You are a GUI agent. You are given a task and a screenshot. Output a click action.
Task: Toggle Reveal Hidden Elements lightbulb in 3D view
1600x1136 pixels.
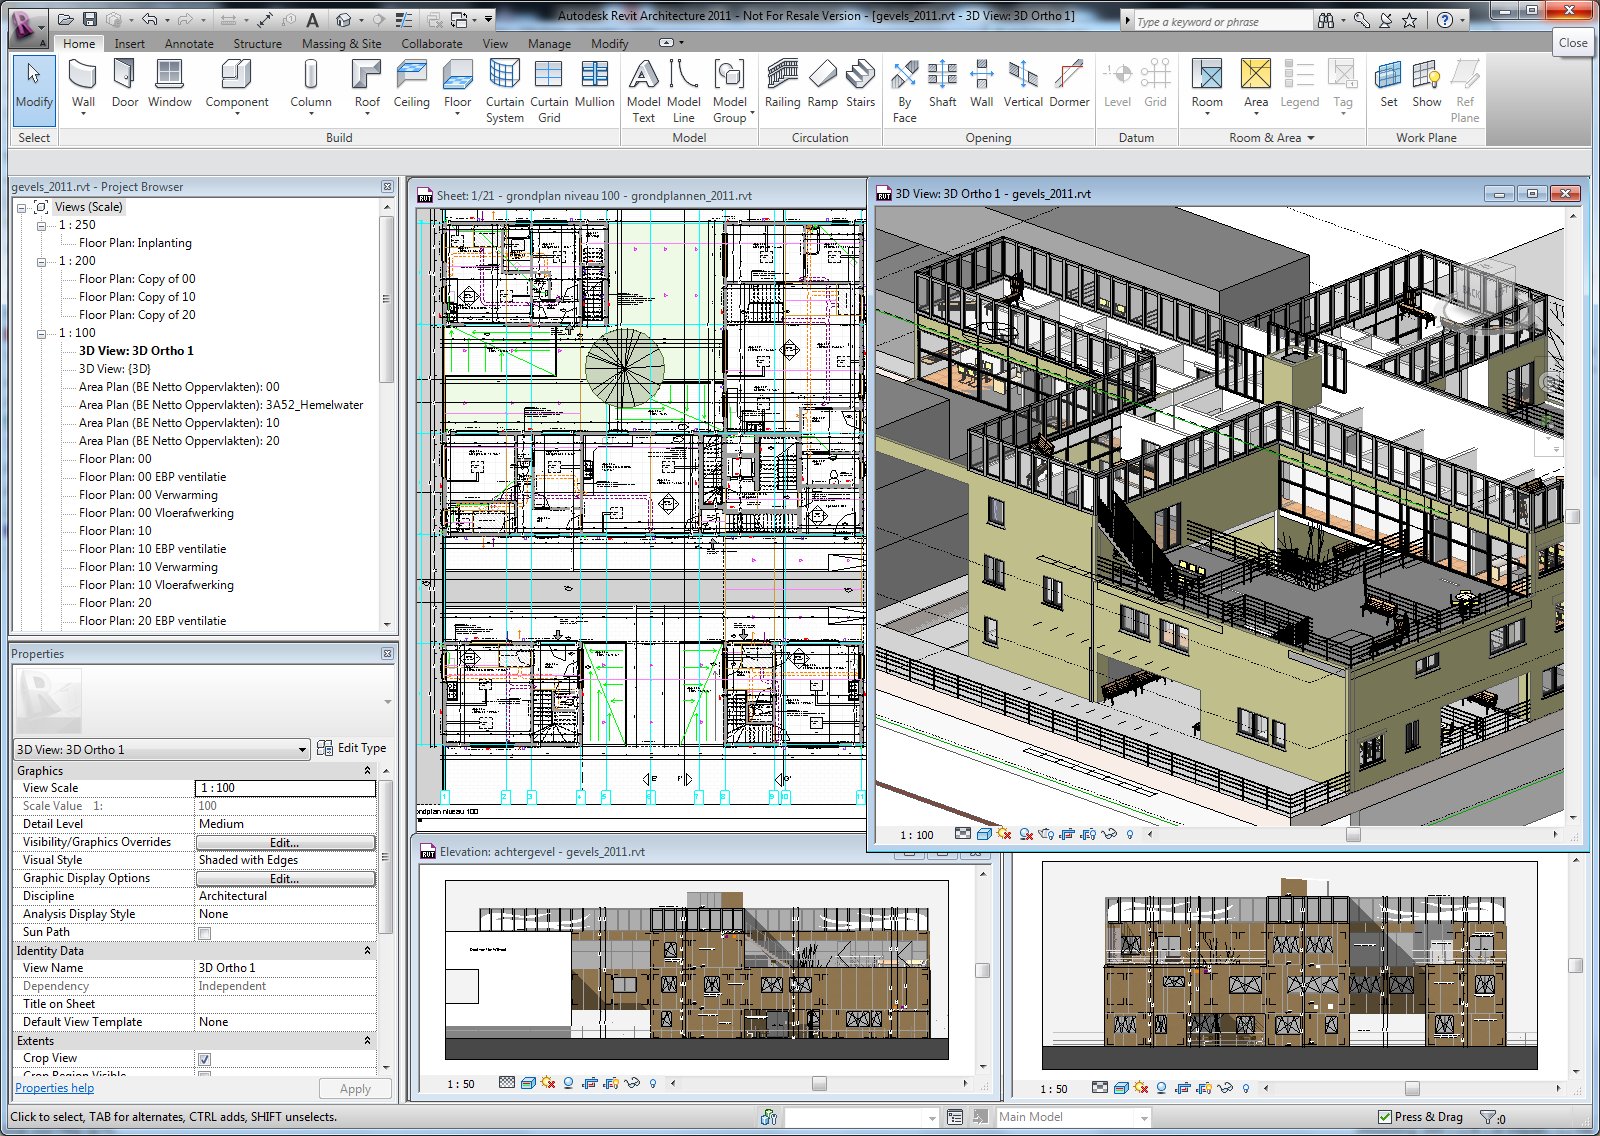[x=1130, y=834]
